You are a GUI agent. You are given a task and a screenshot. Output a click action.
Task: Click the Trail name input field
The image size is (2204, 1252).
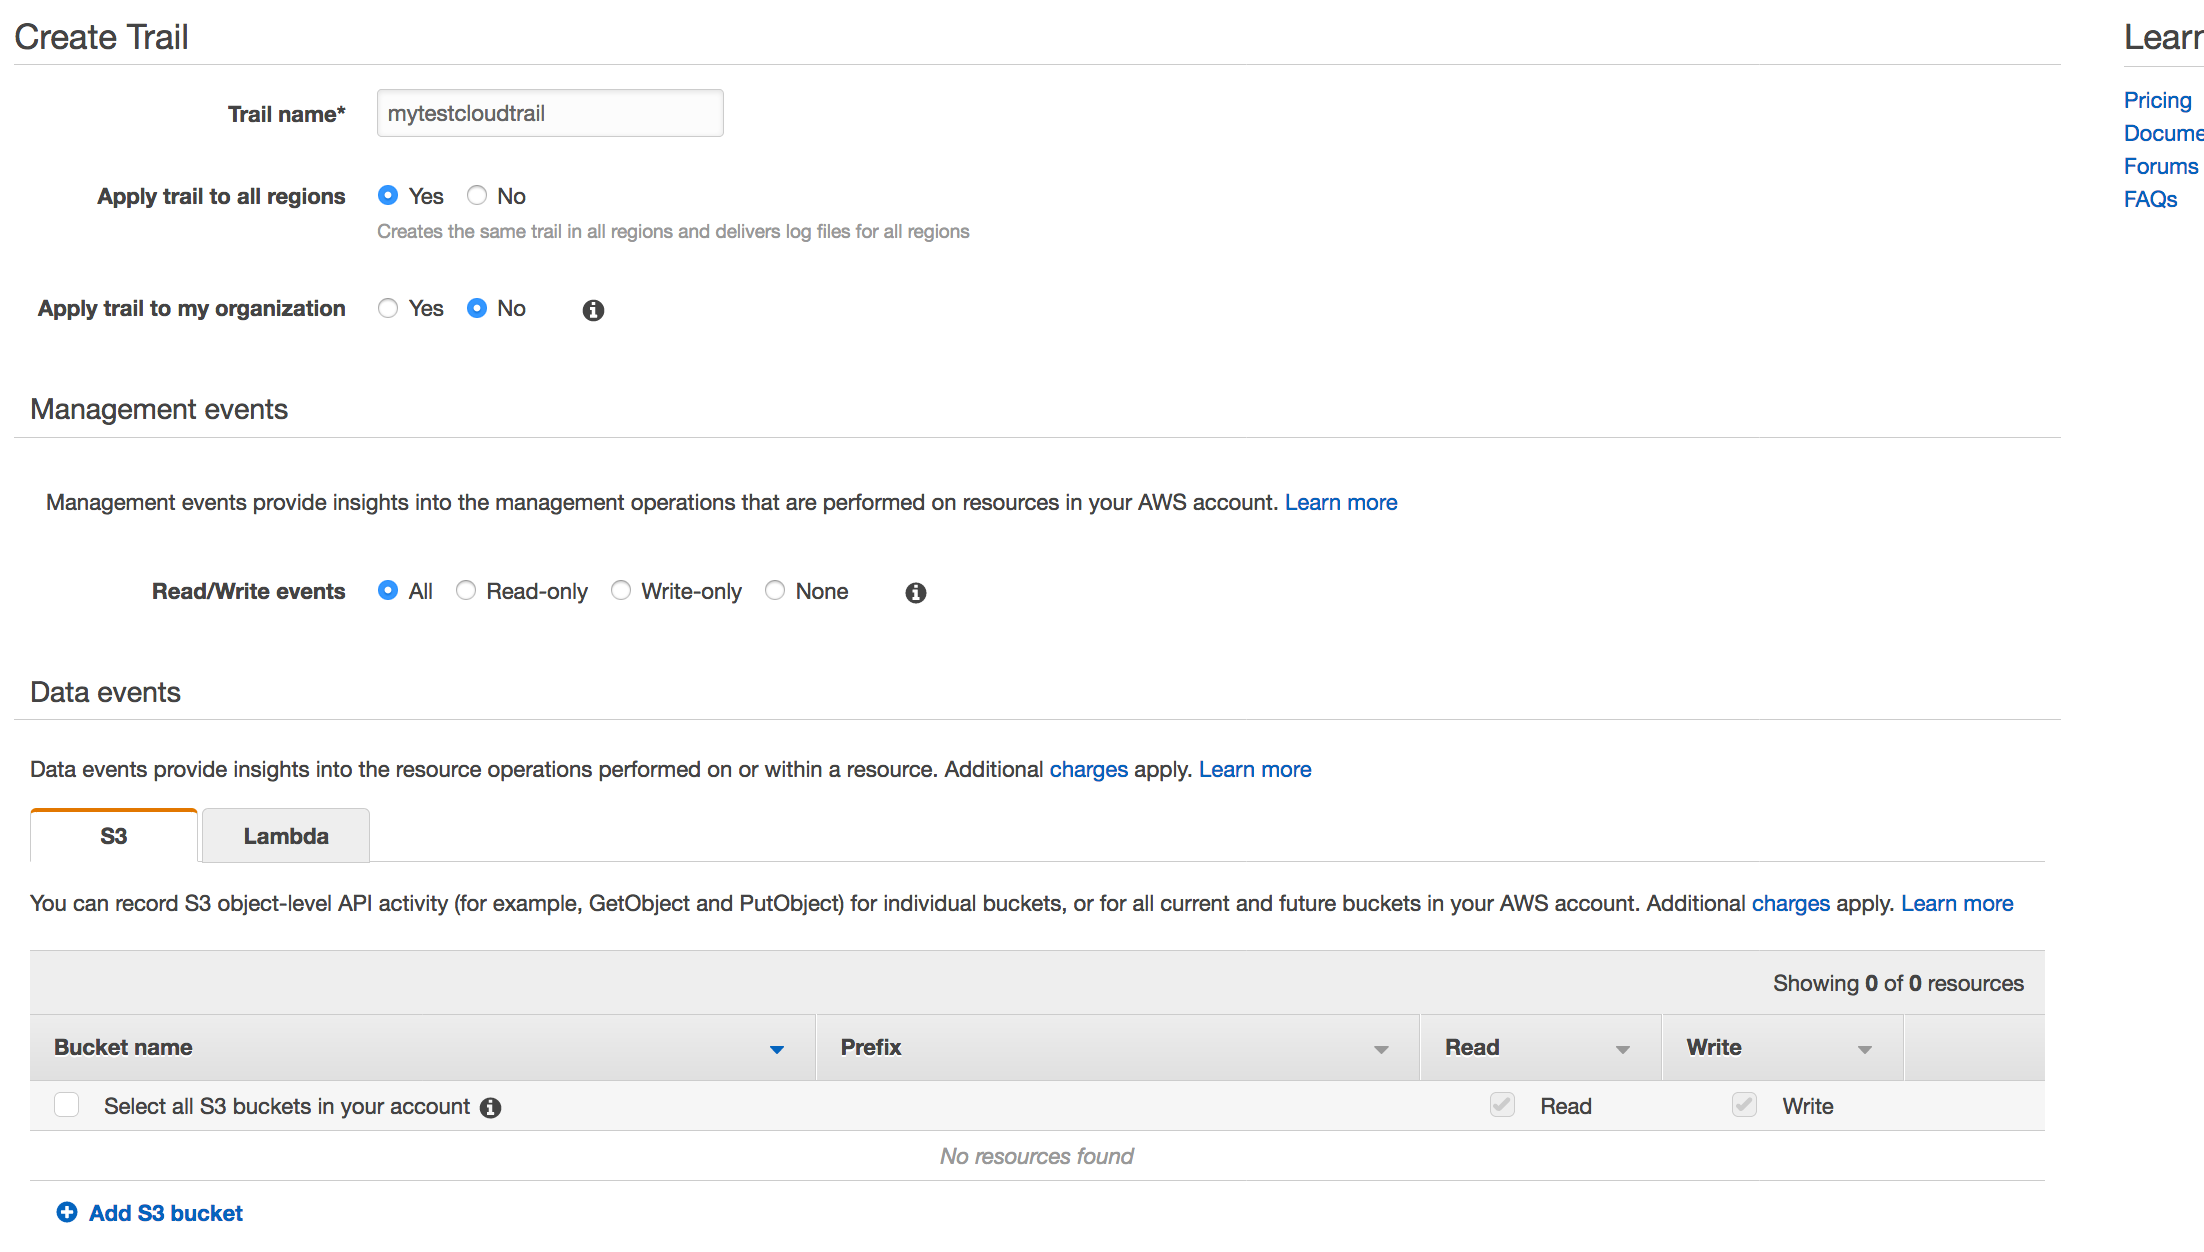550,113
